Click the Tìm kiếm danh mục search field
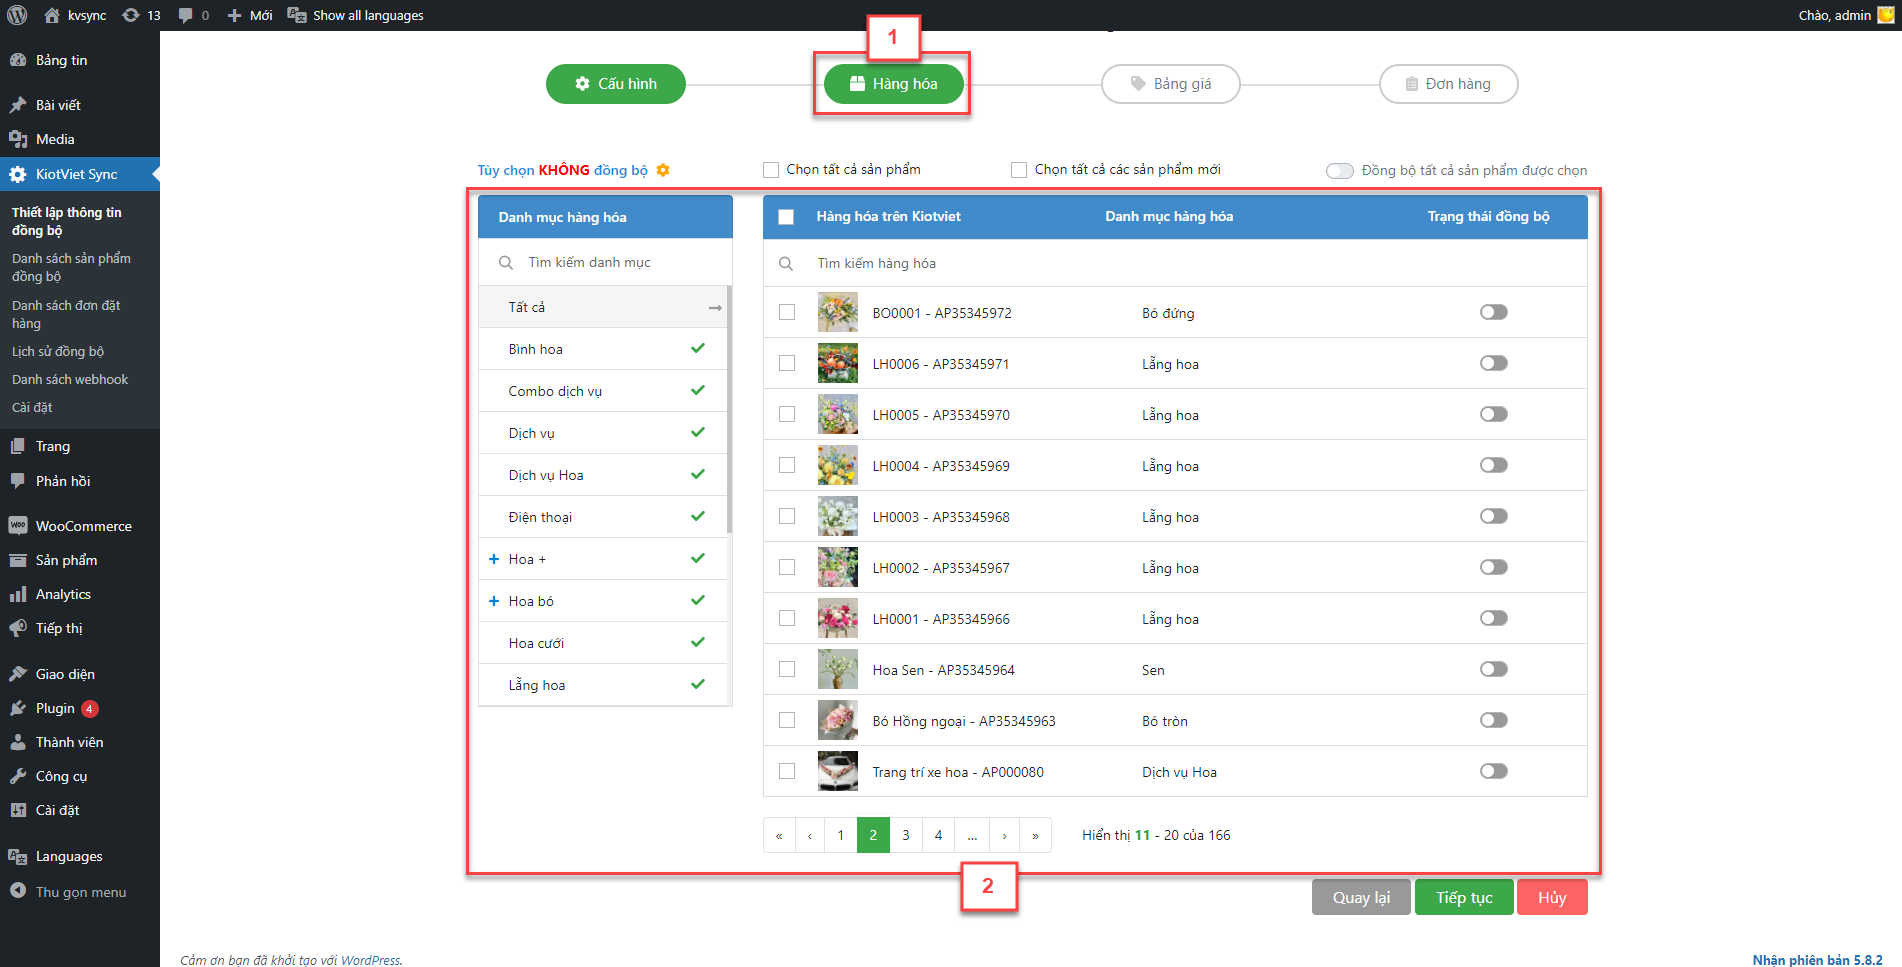1902x967 pixels. pos(620,263)
